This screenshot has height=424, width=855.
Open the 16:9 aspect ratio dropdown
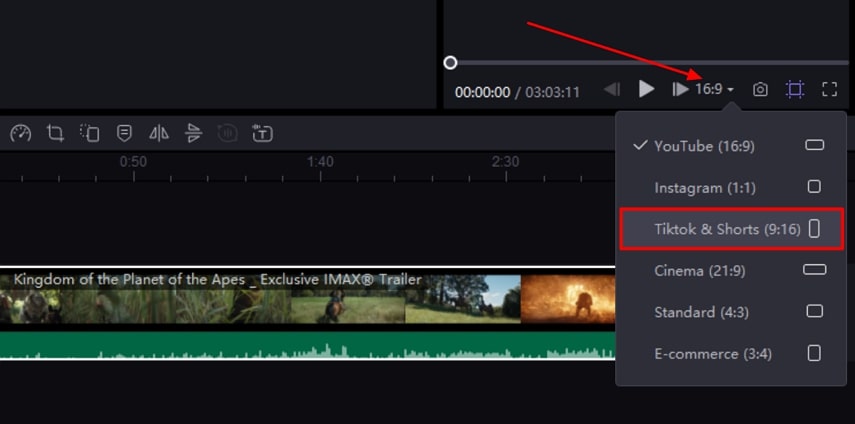714,89
